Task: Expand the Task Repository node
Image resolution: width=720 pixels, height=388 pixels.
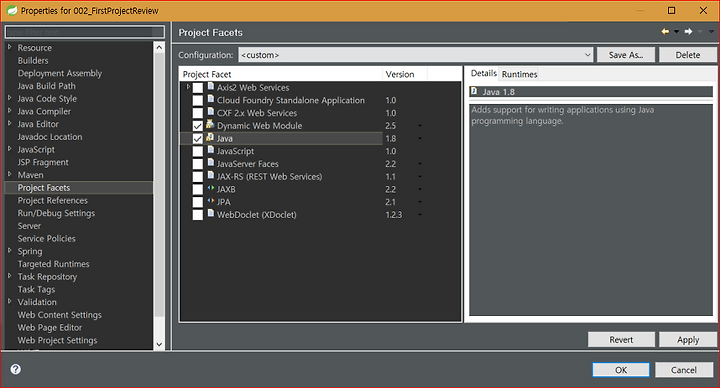Action: tap(10, 276)
